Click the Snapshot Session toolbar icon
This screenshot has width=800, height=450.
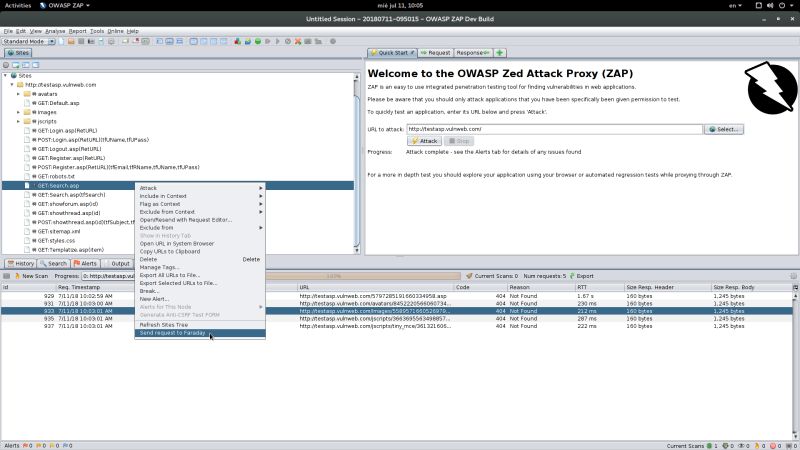click(91, 41)
